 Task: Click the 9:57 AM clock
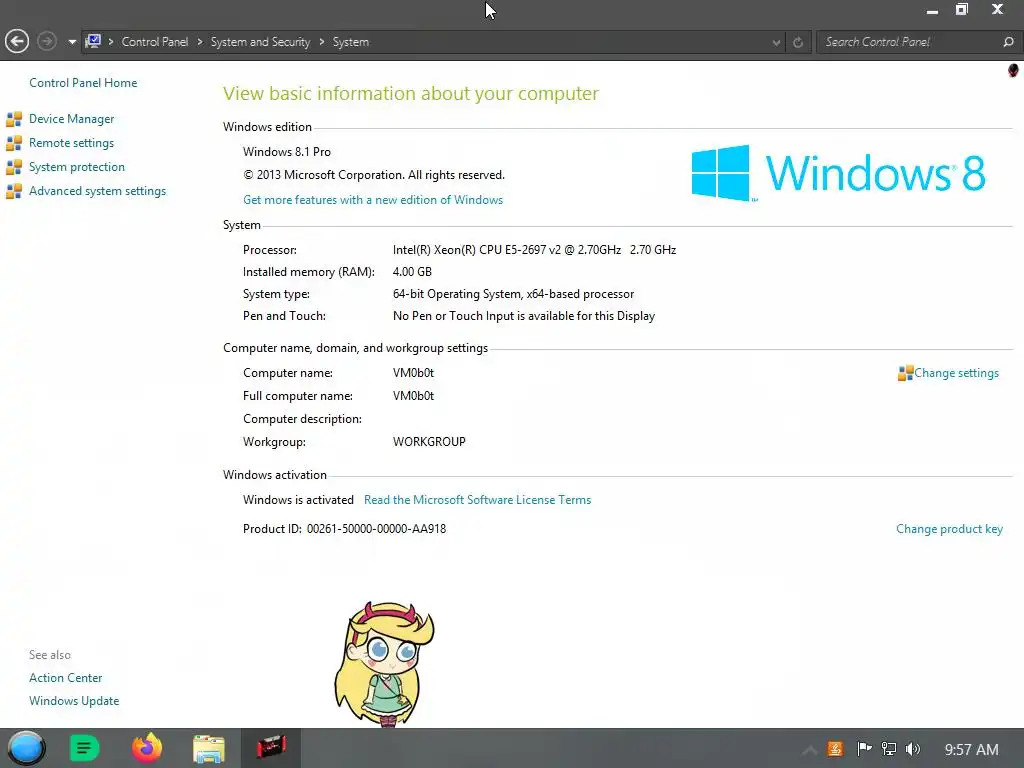coord(971,750)
